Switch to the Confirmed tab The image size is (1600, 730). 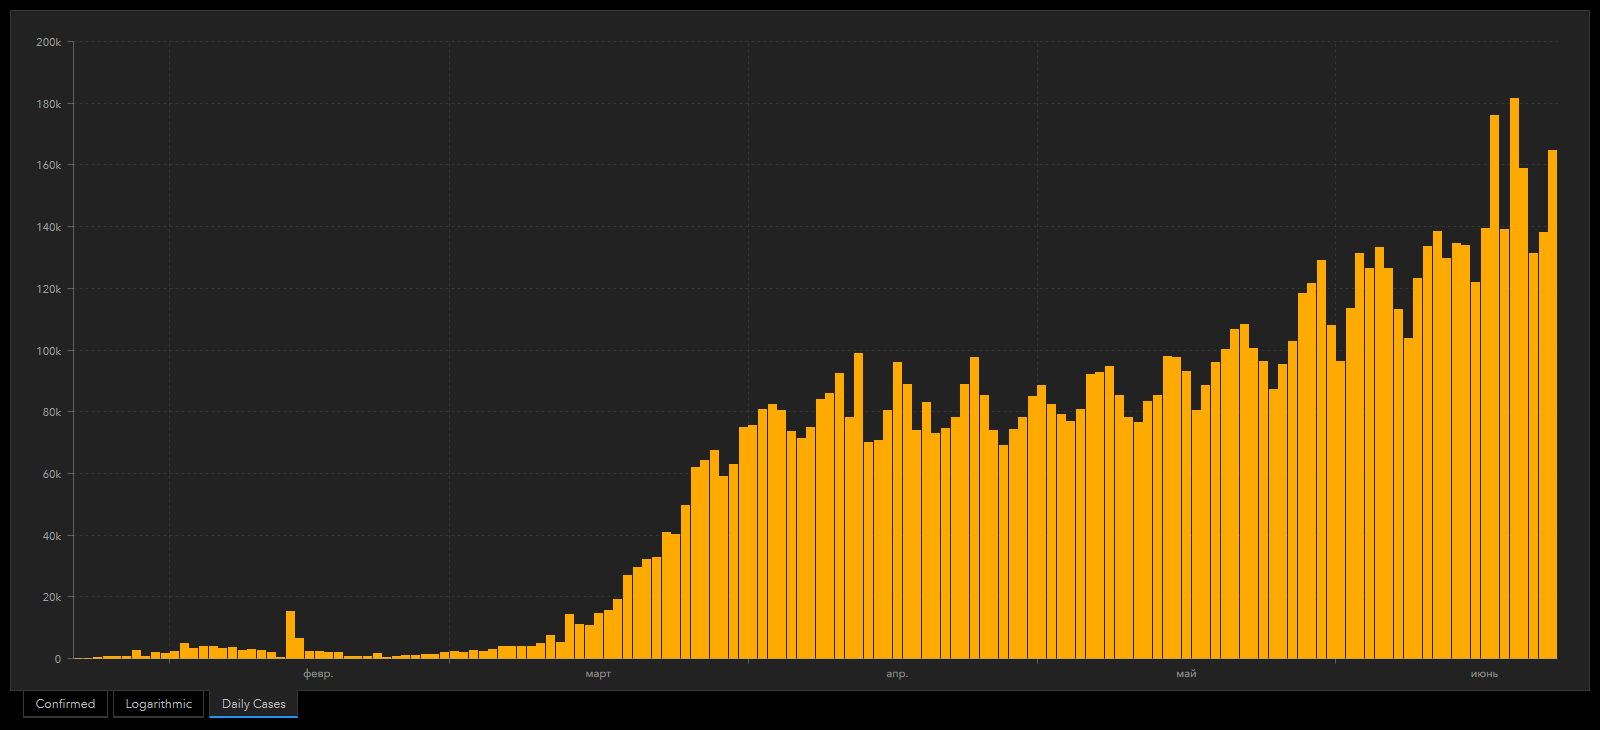coord(65,704)
